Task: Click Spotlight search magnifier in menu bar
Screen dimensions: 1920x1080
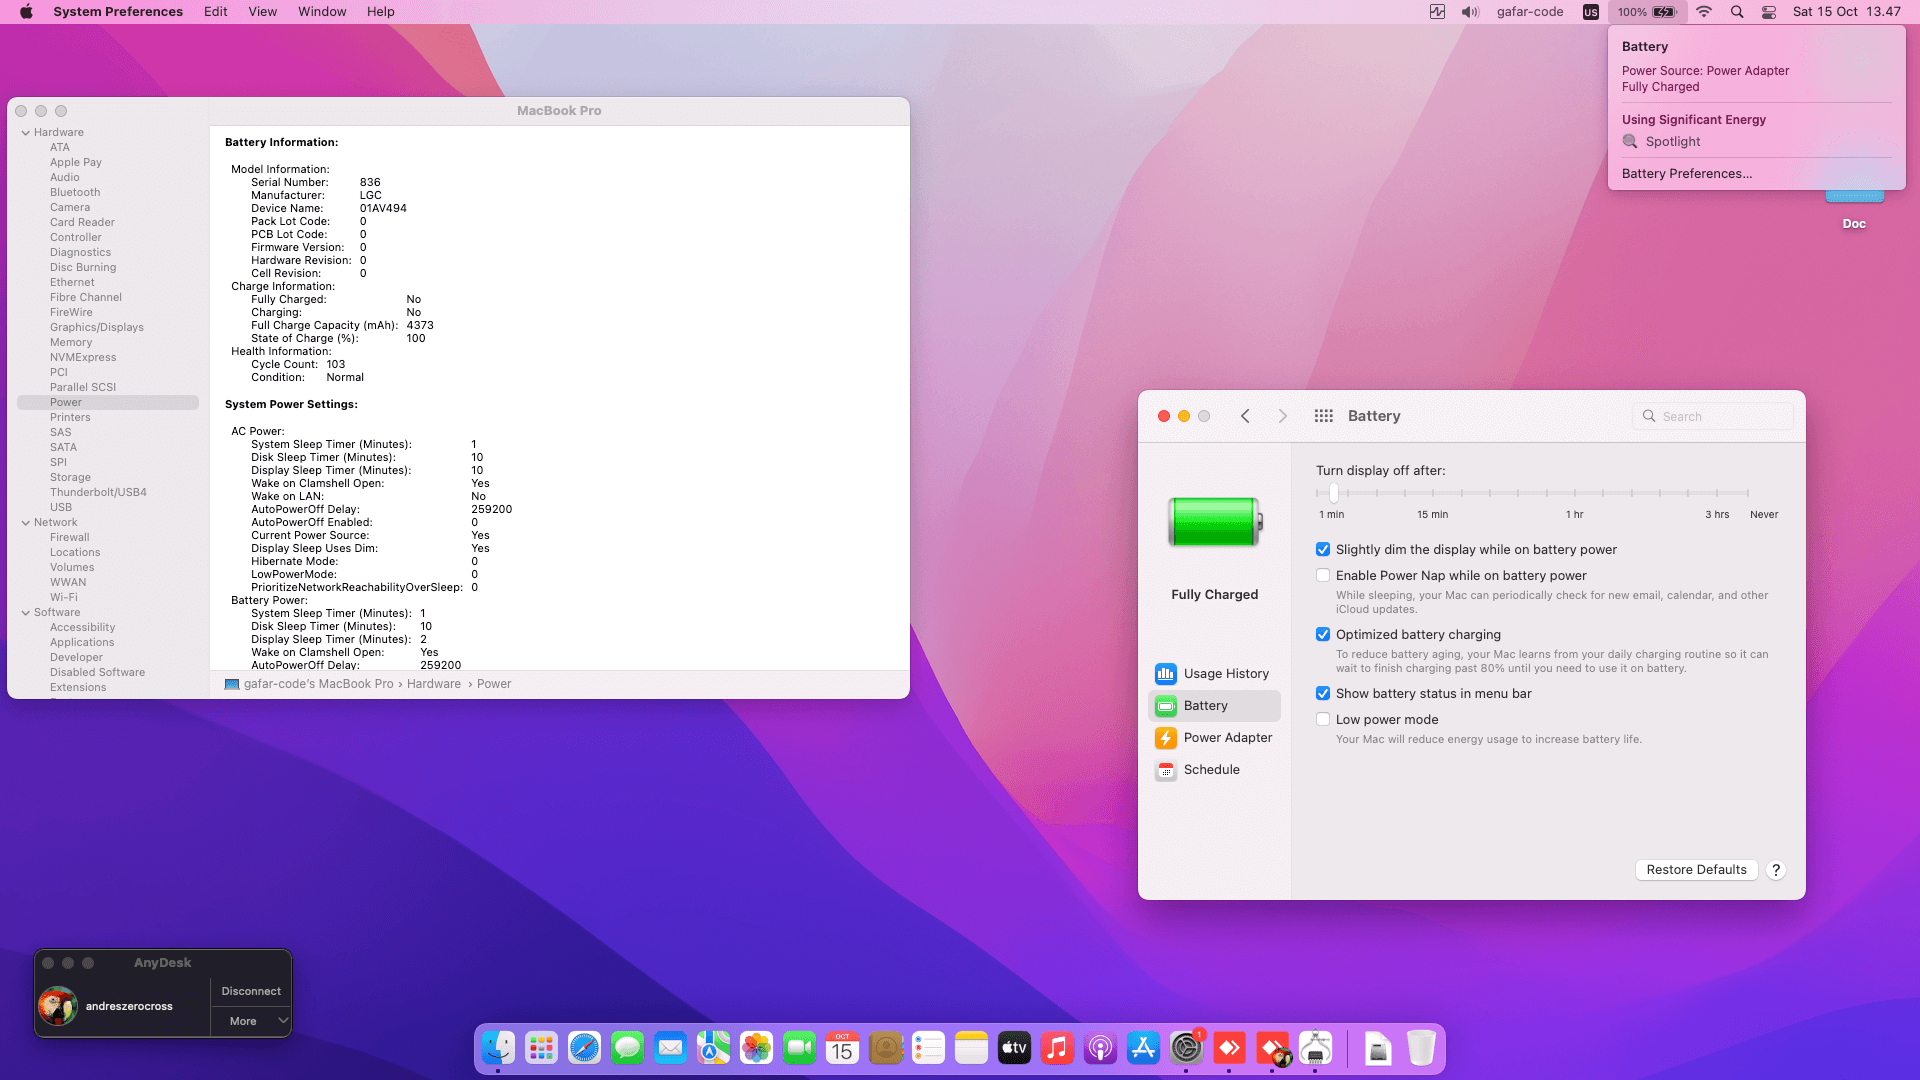Action: [1737, 12]
